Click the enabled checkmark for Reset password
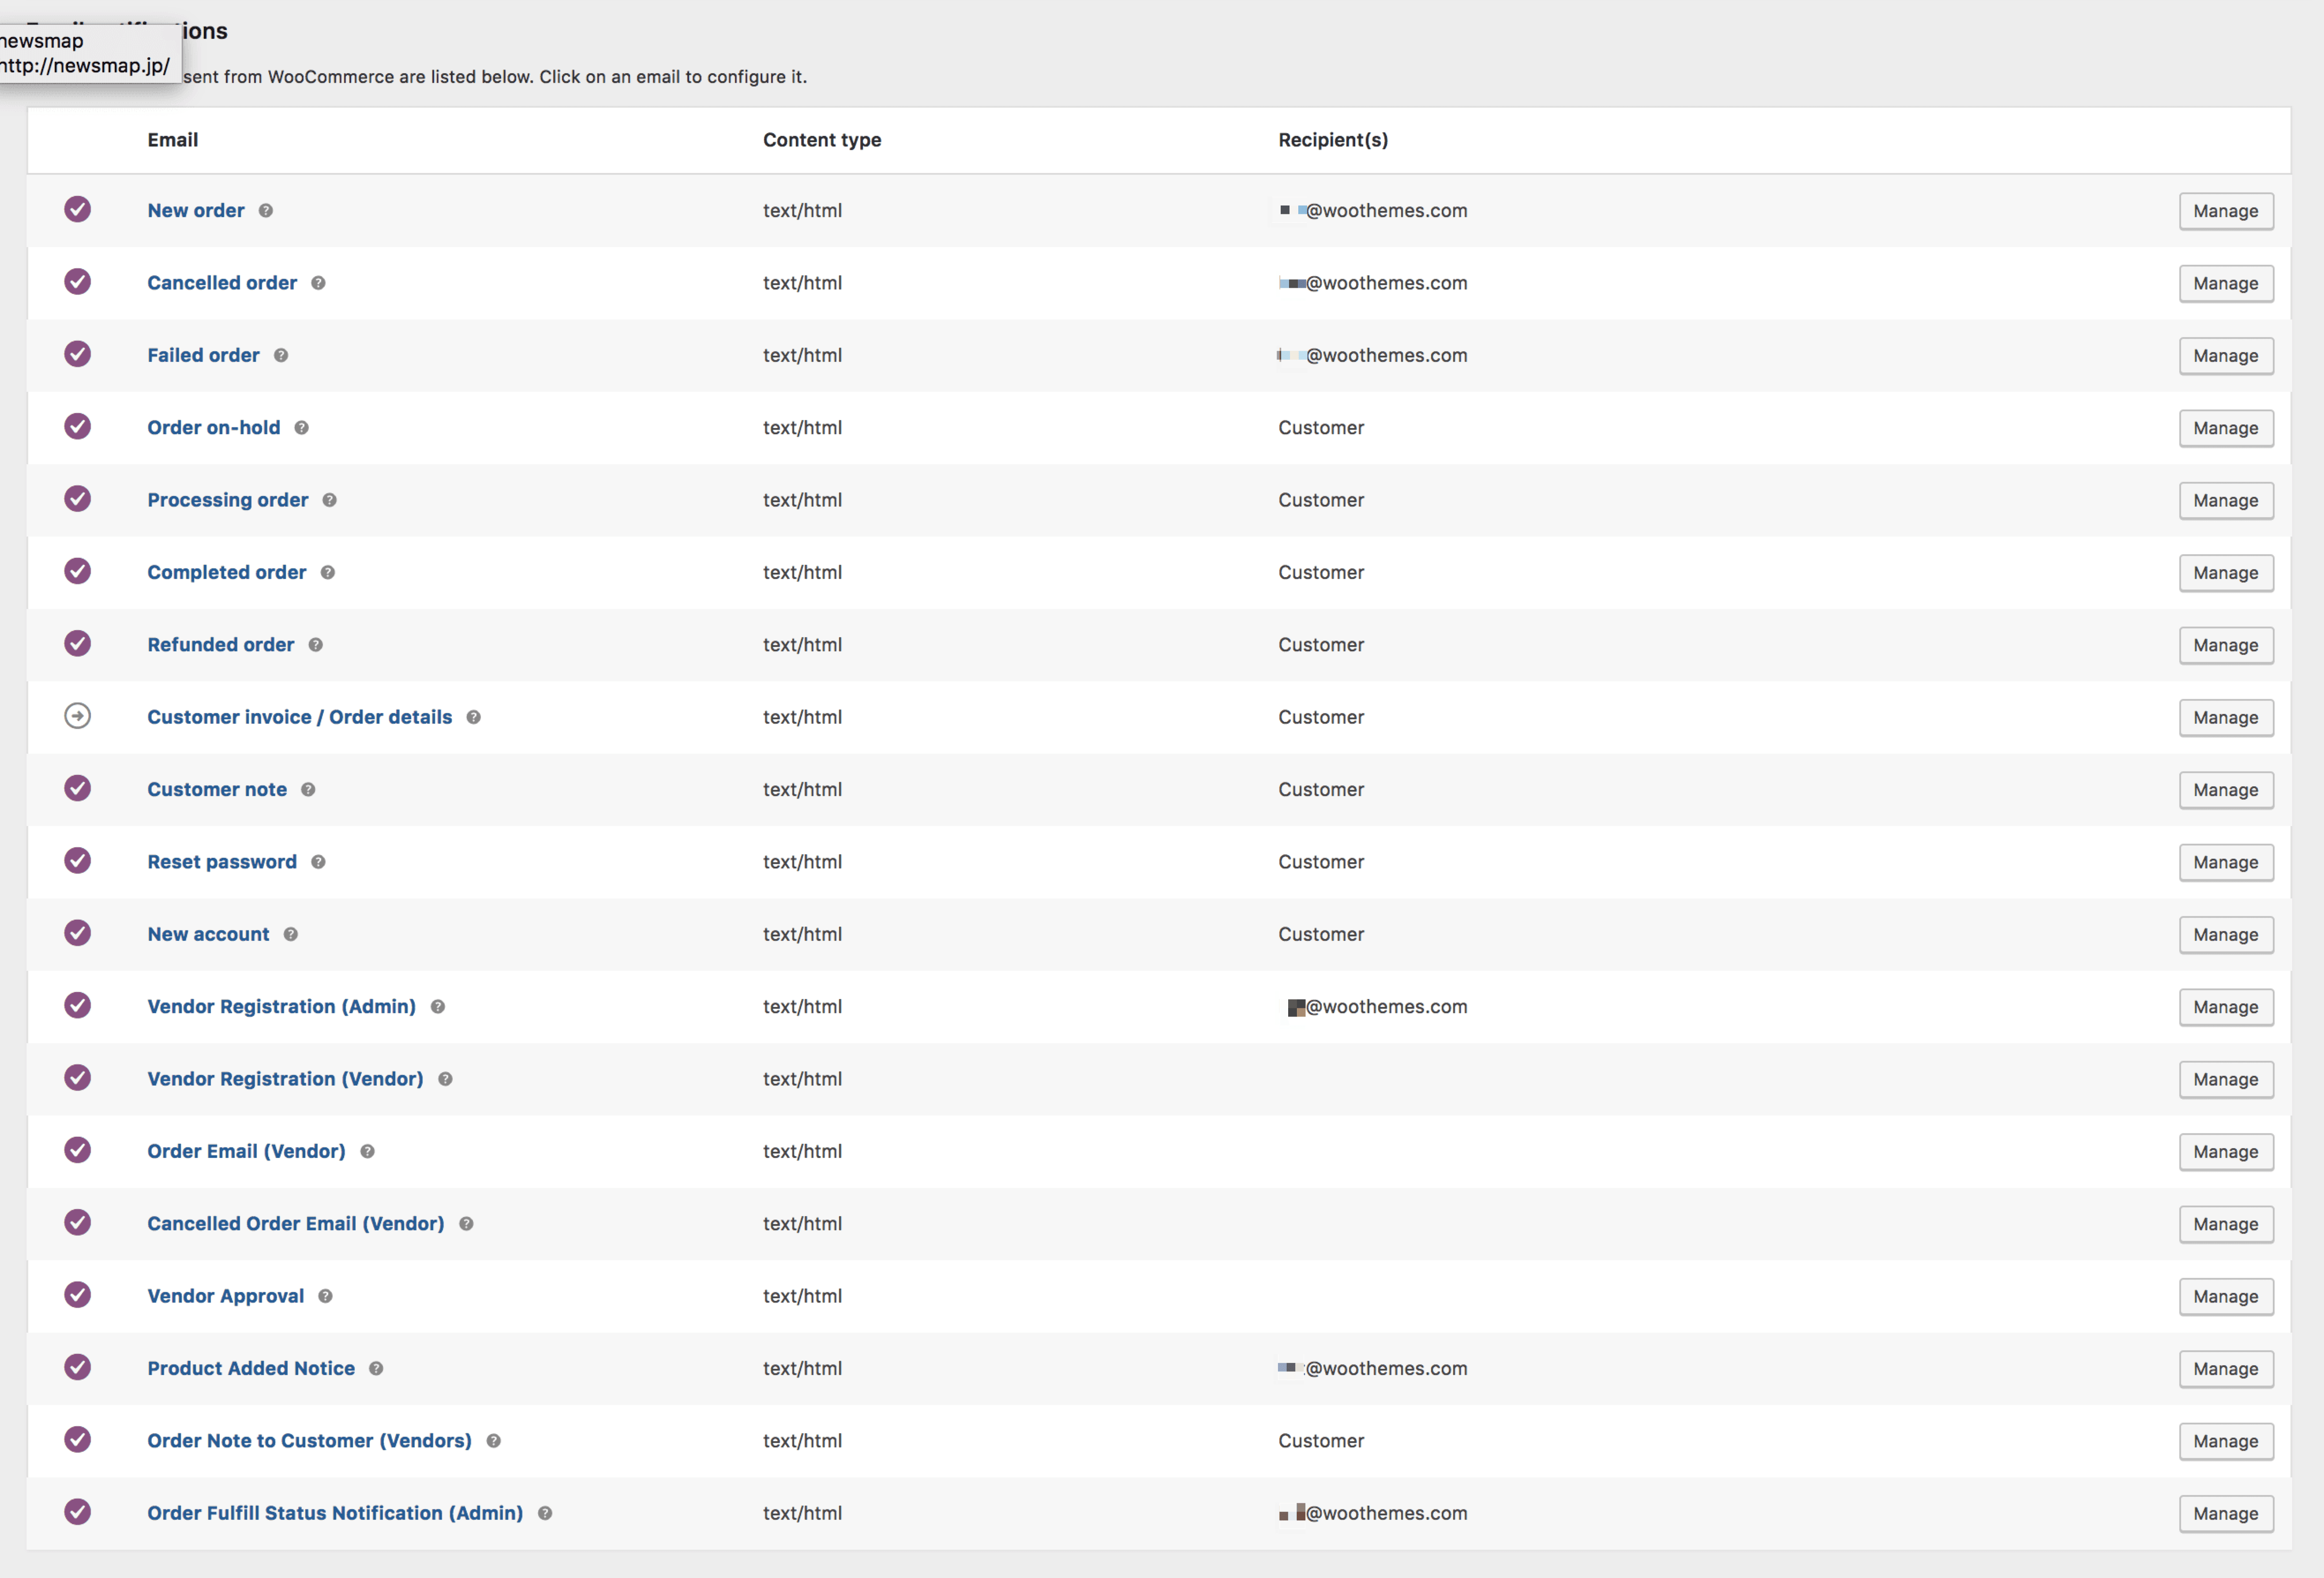The width and height of the screenshot is (2324, 1578). click(x=78, y=860)
